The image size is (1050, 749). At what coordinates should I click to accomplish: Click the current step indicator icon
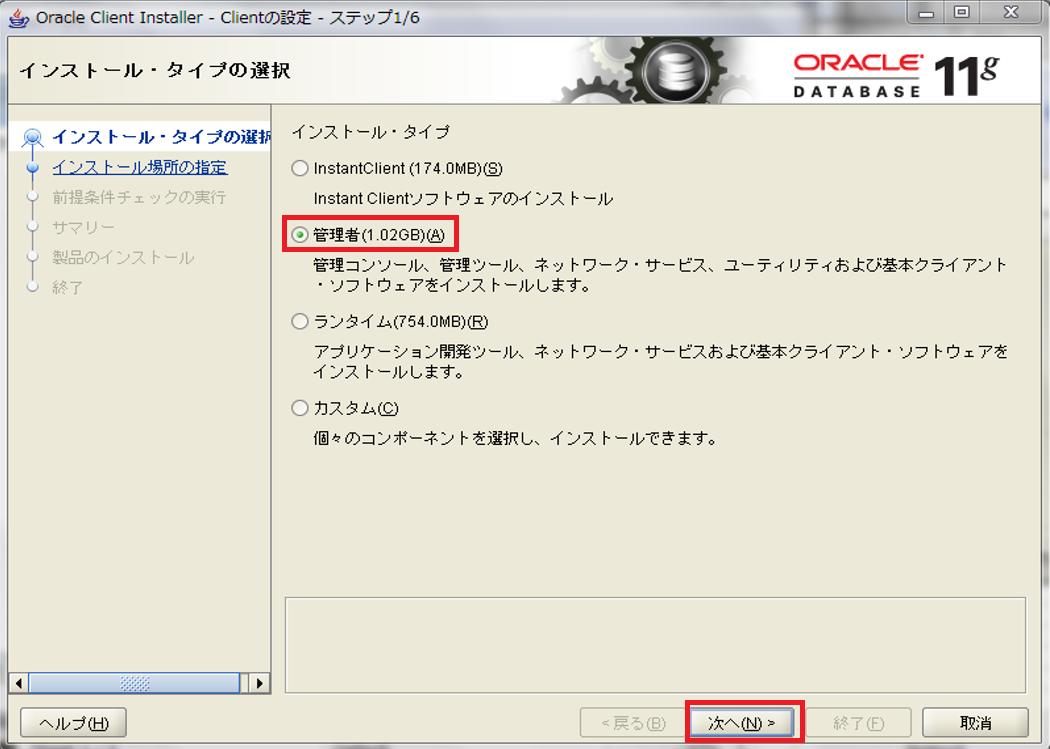[32, 138]
